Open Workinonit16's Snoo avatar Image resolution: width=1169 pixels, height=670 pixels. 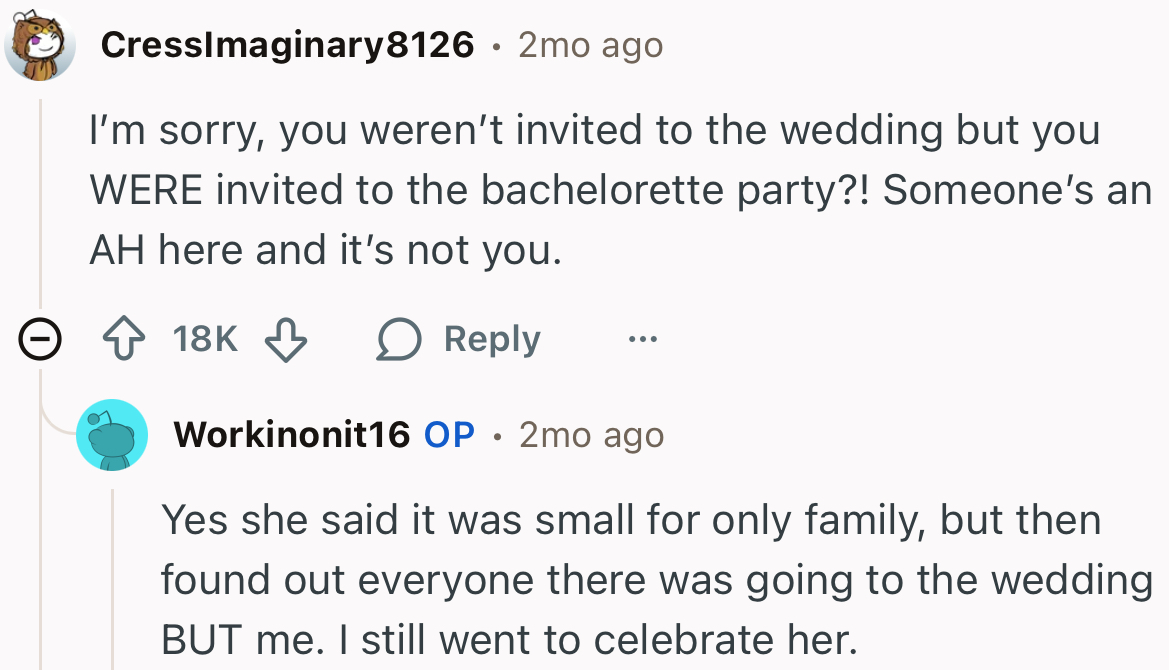(x=112, y=435)
